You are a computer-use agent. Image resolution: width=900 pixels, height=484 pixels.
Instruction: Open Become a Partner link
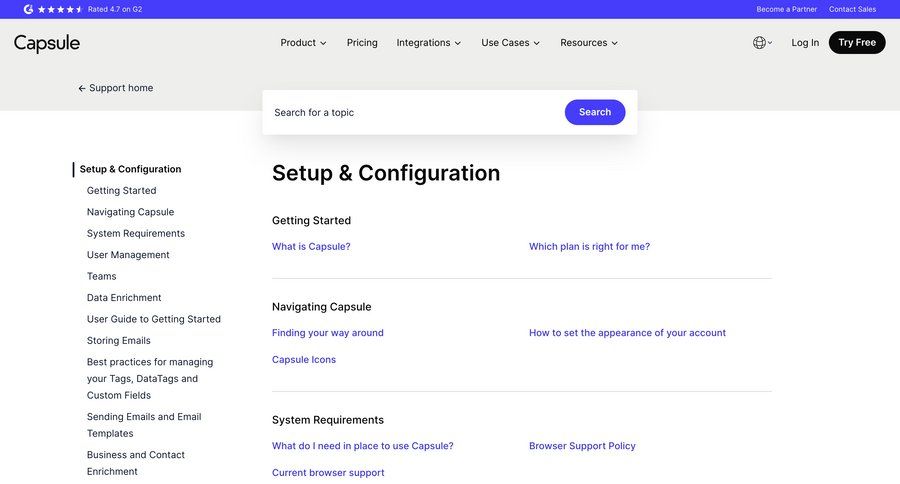tap(786, 9)
